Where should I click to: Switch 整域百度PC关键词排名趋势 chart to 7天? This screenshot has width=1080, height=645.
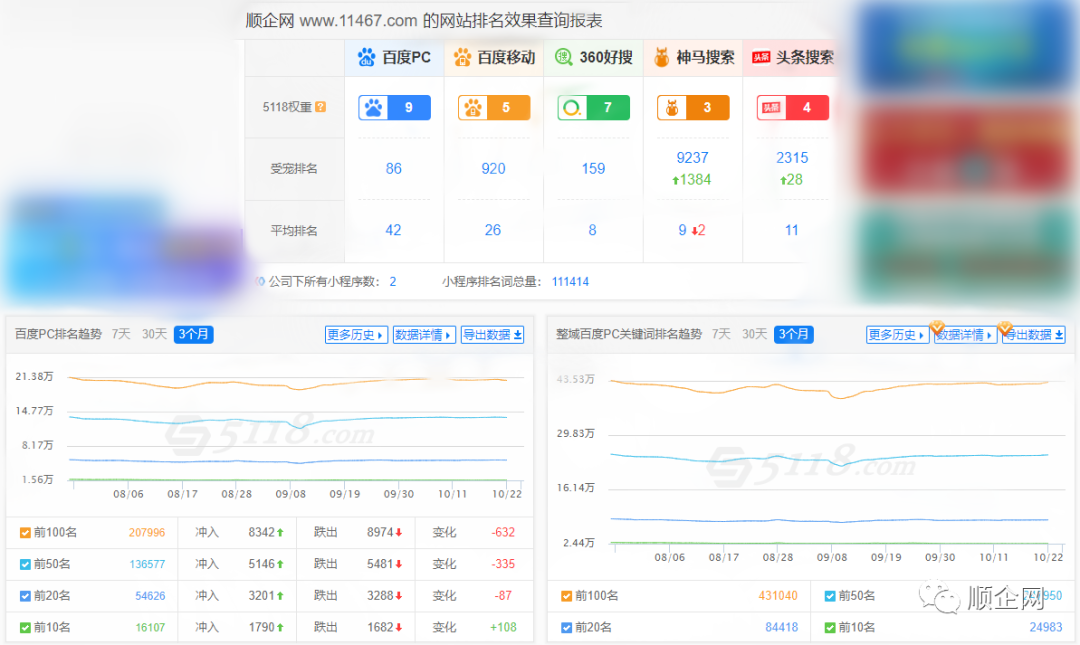tap(721, 334)
